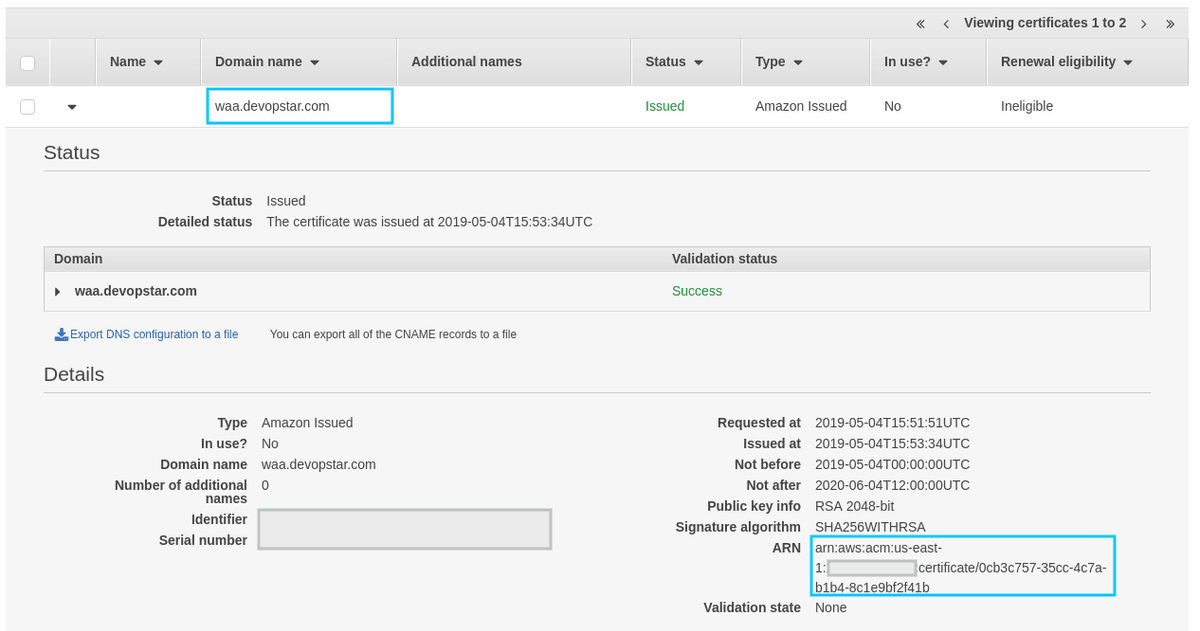Select all certificates with header checkbox
Screen dimensions: 1200x631
[28, 63]
